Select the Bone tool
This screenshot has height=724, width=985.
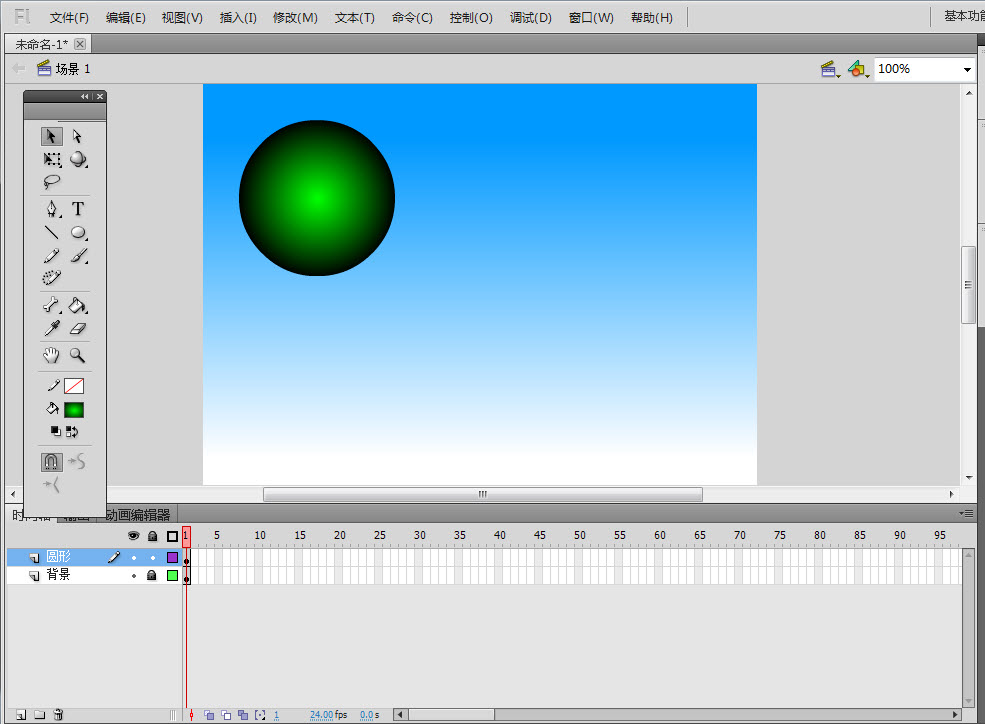(52, 305)
